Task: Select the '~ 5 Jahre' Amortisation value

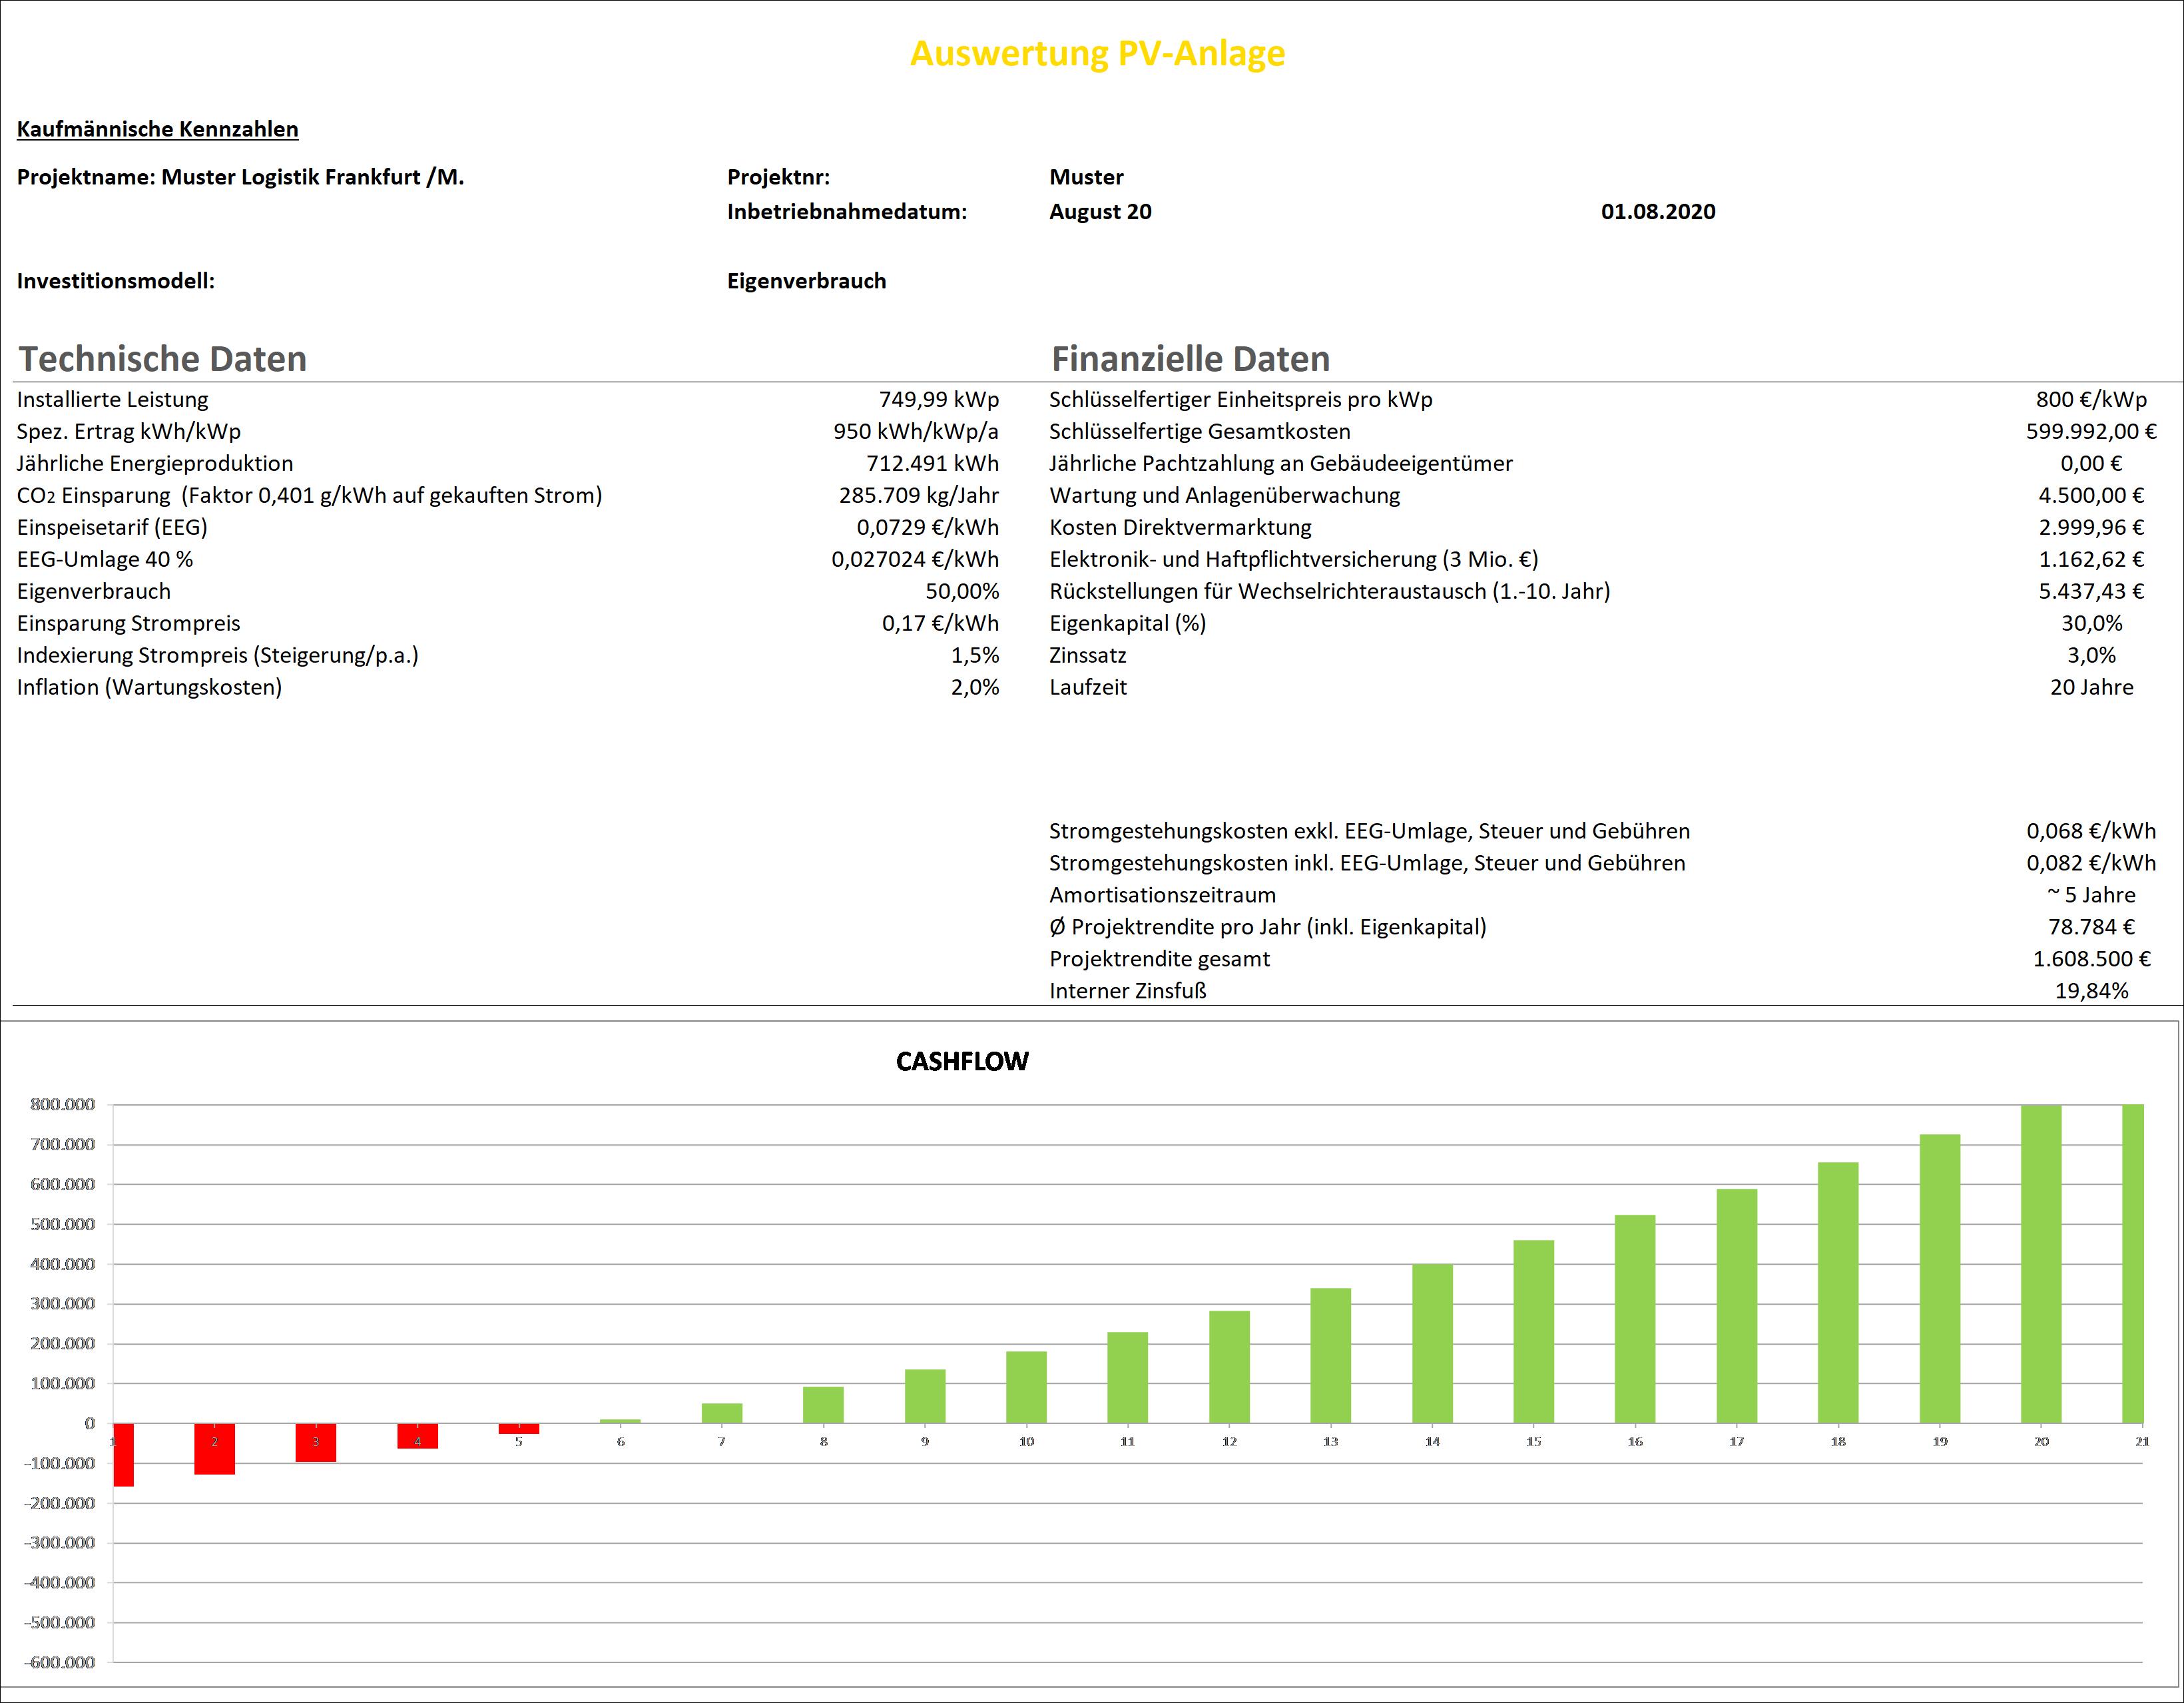Action: pos(2091,895)
